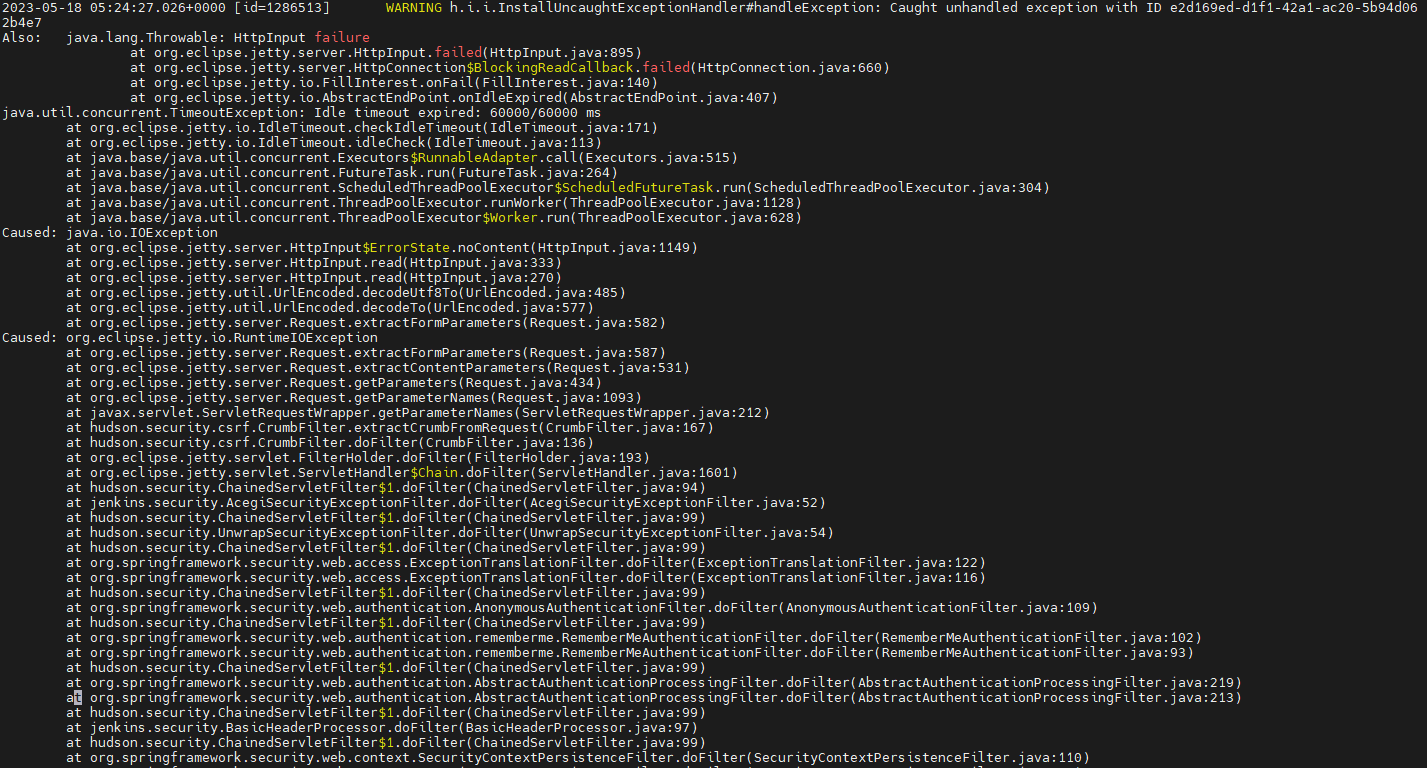The image size is (1427, 768).
Task: Click the highlighted terminal cursor block
Action: (78, 697)
